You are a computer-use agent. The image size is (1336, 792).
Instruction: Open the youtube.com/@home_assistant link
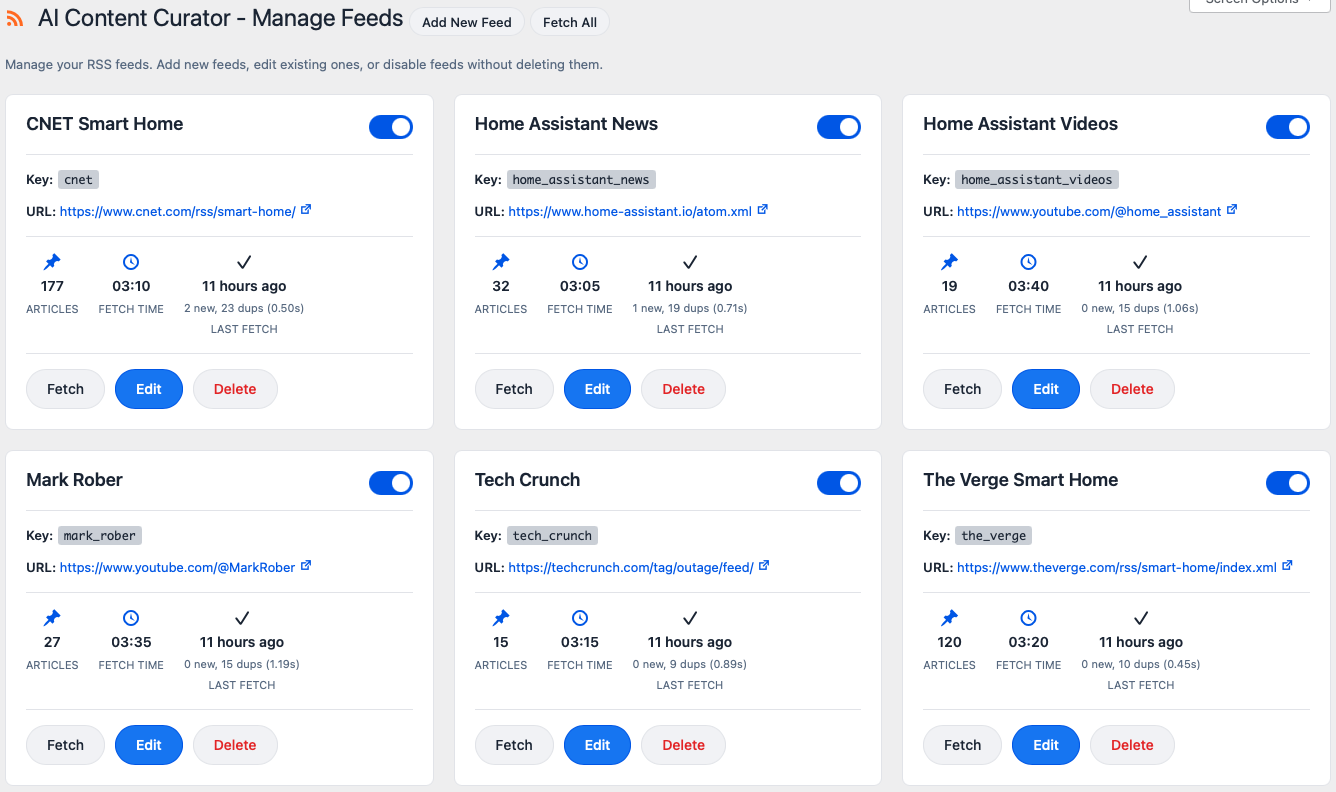[x=1089, y=211]
